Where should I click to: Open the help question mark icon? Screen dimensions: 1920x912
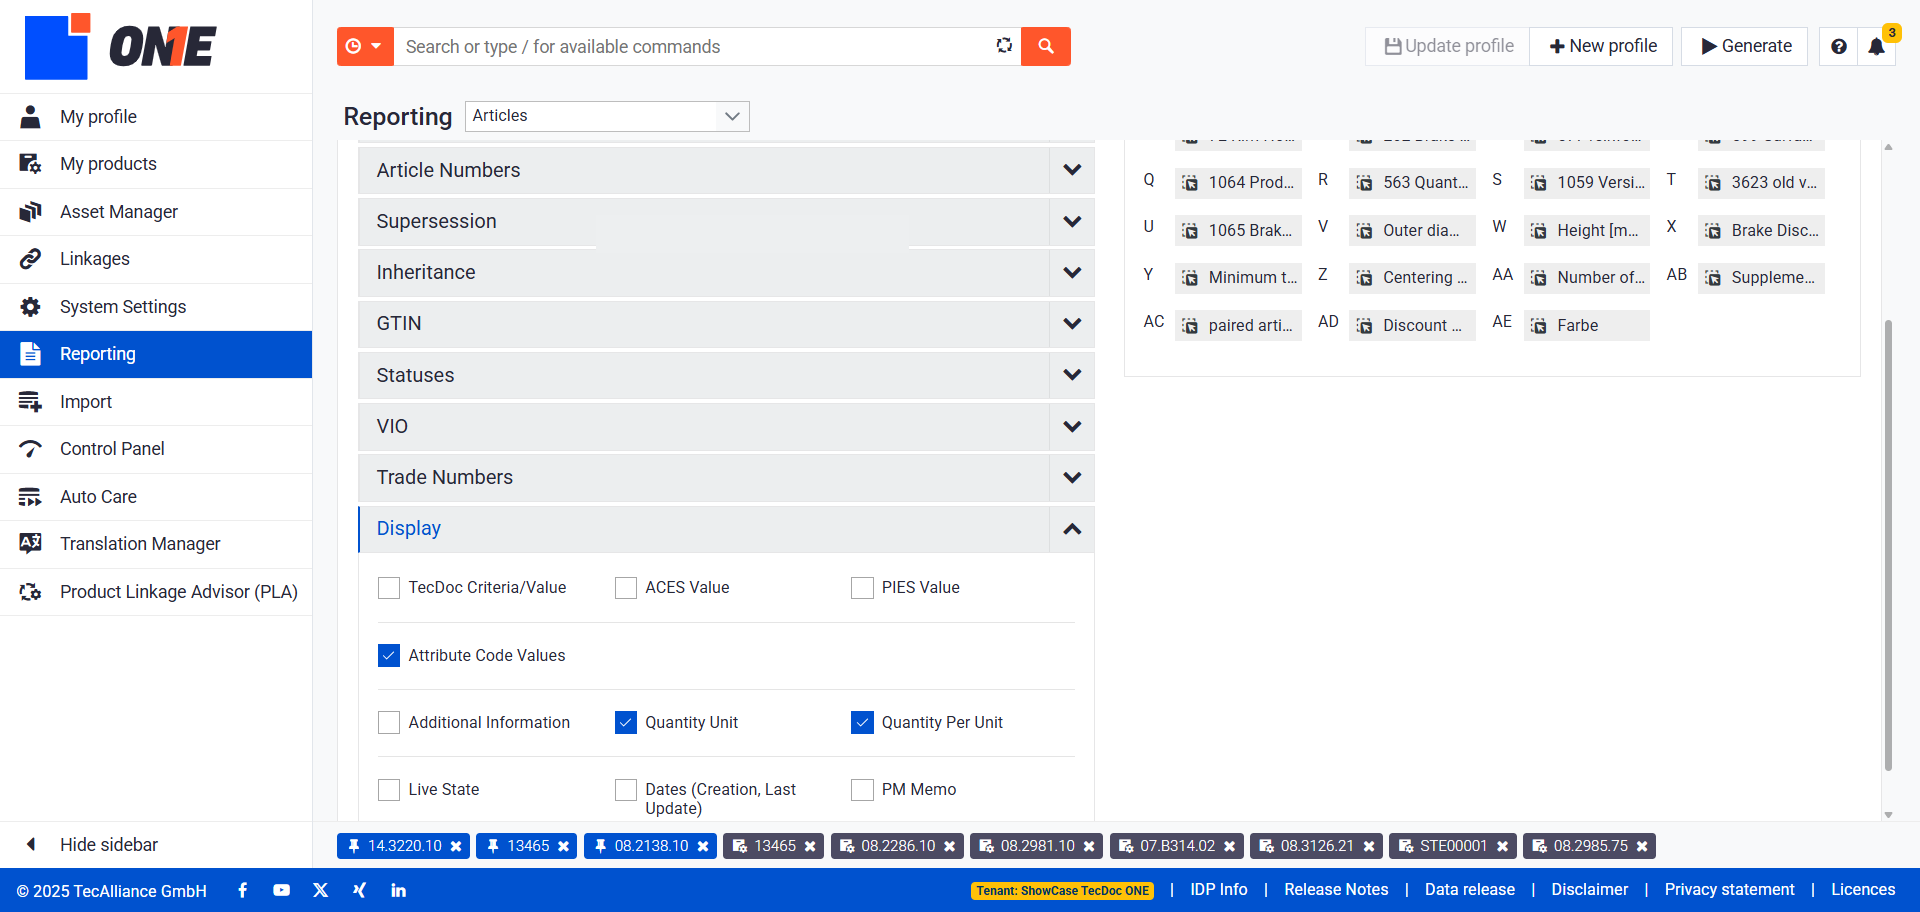tap(1838, 46)
